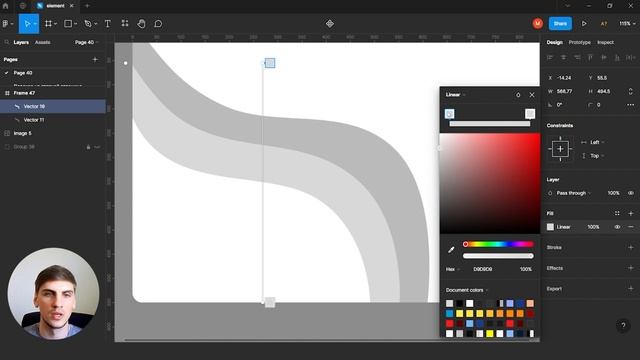Select the Rectangle shape tool

pyautogui.click(x=68, y=24)
